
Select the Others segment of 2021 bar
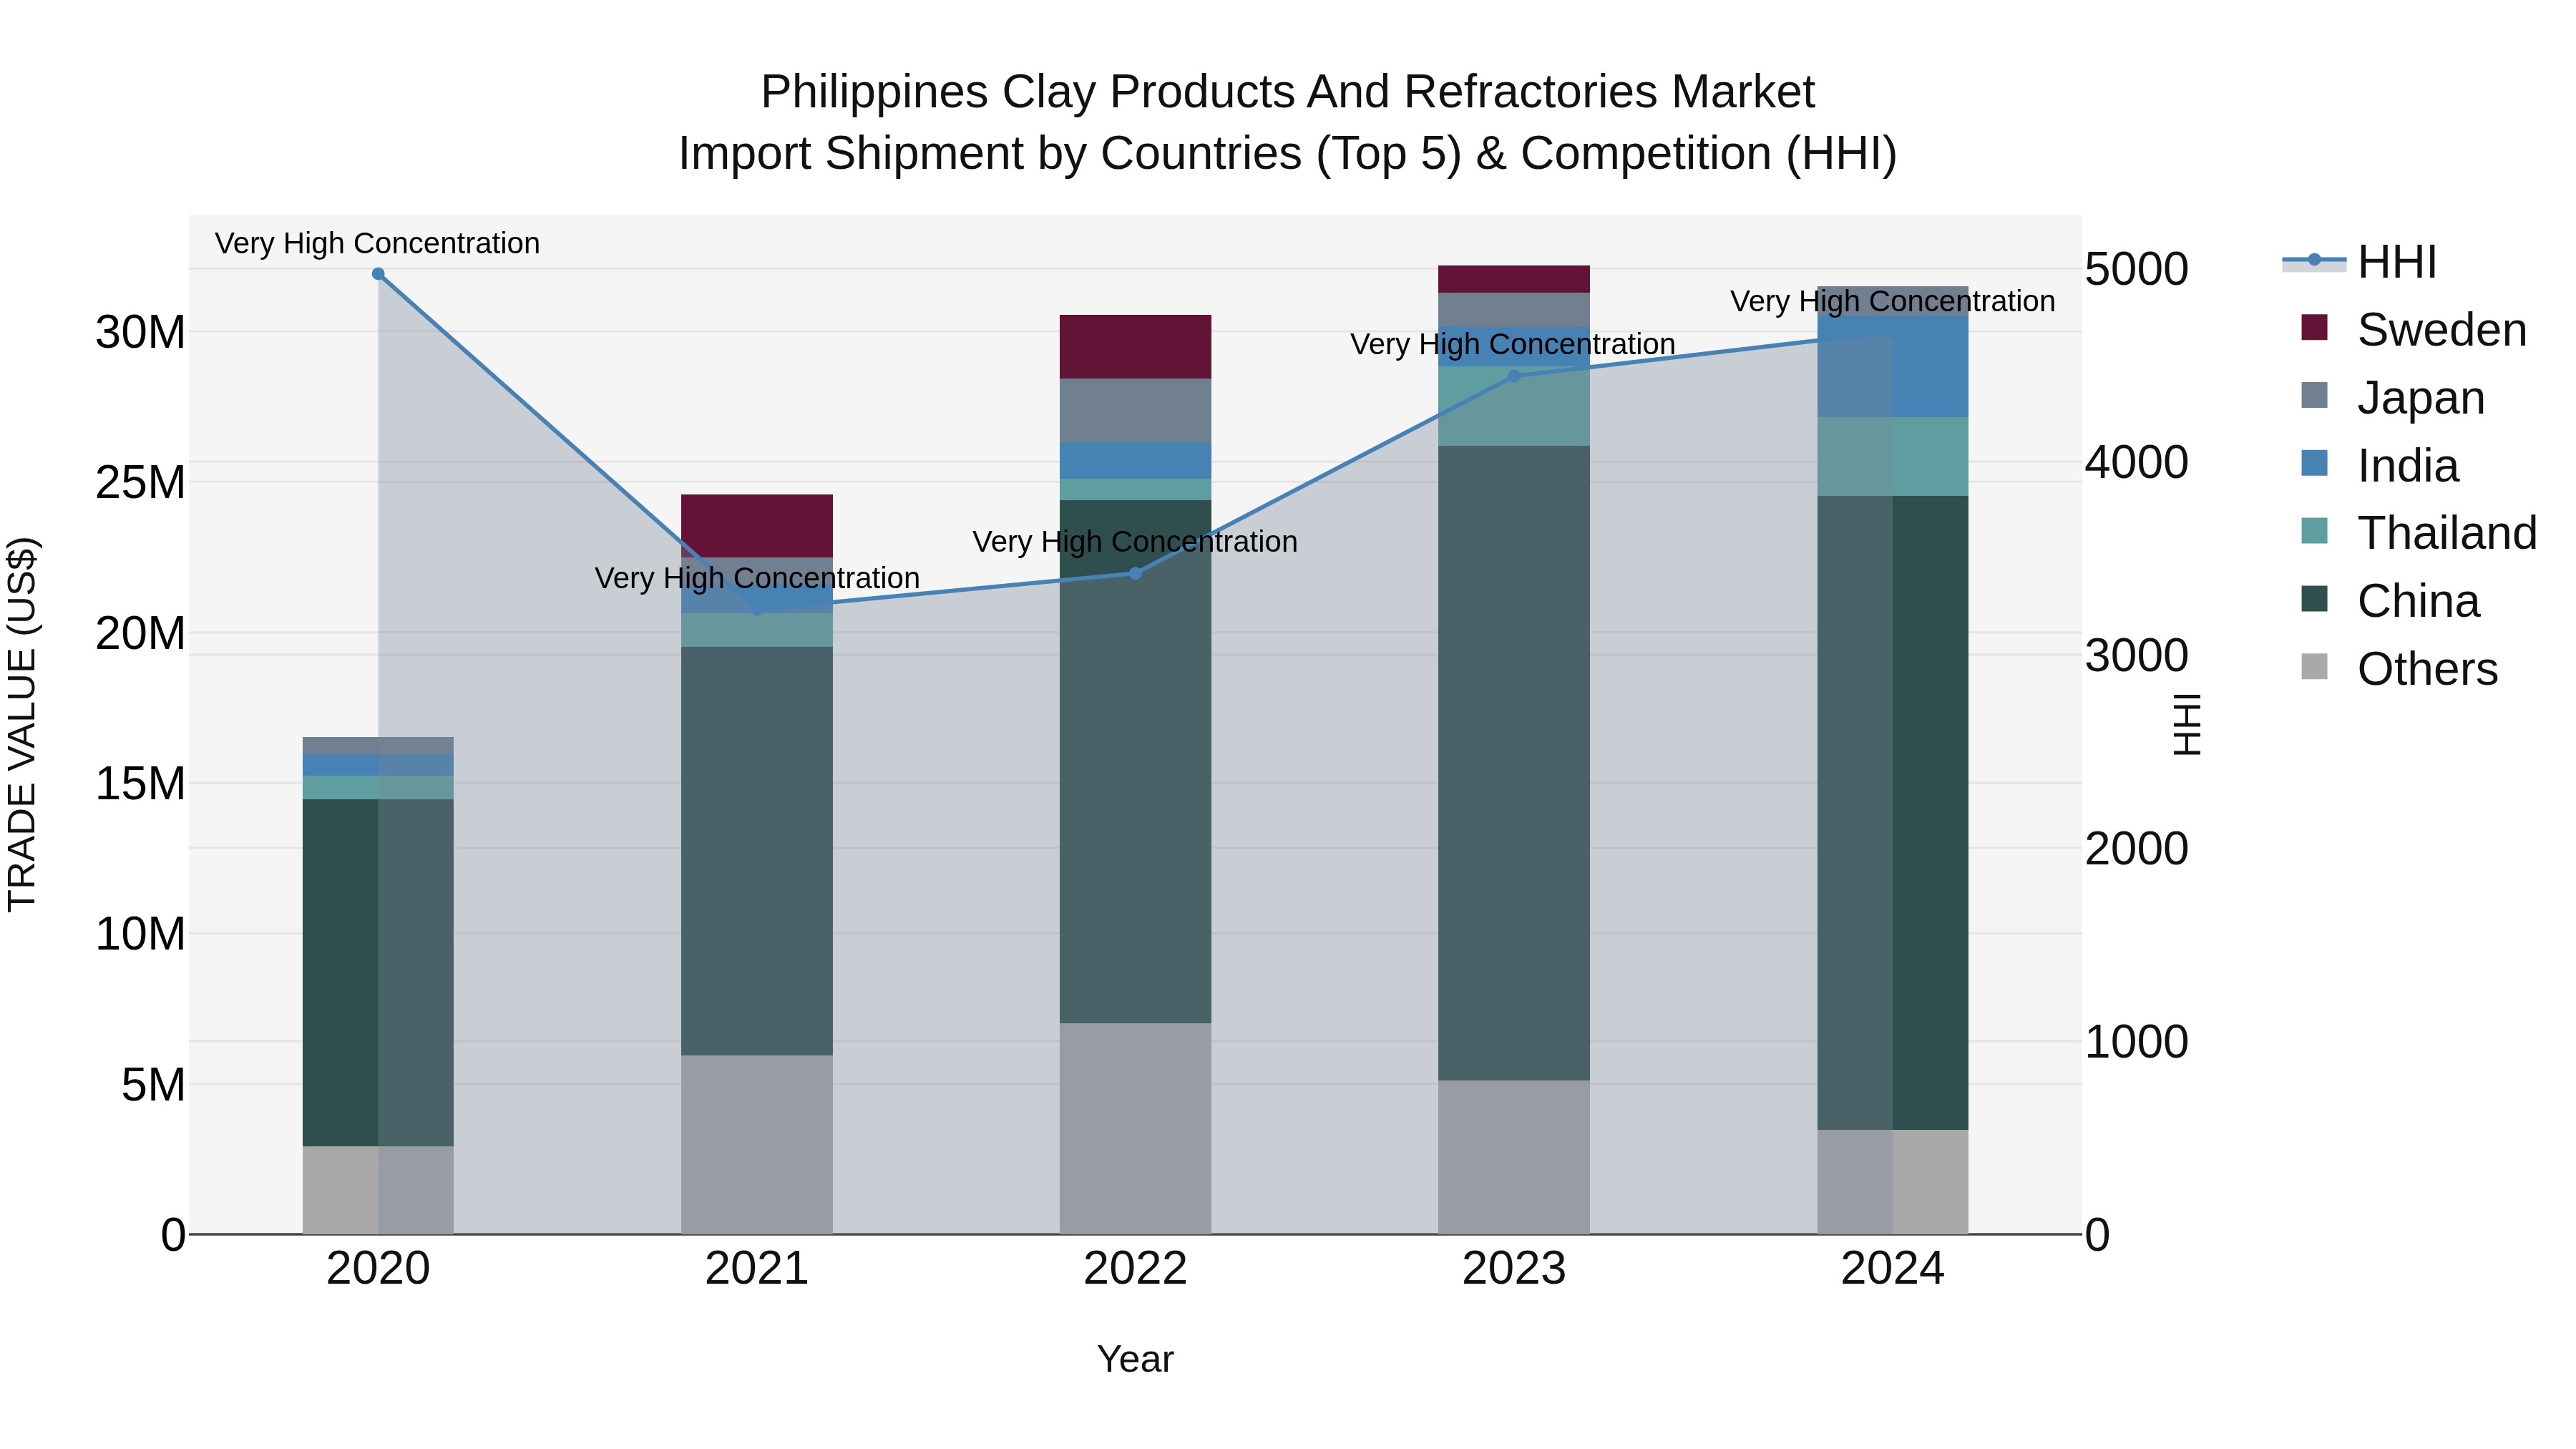(x=757, y=1145)
